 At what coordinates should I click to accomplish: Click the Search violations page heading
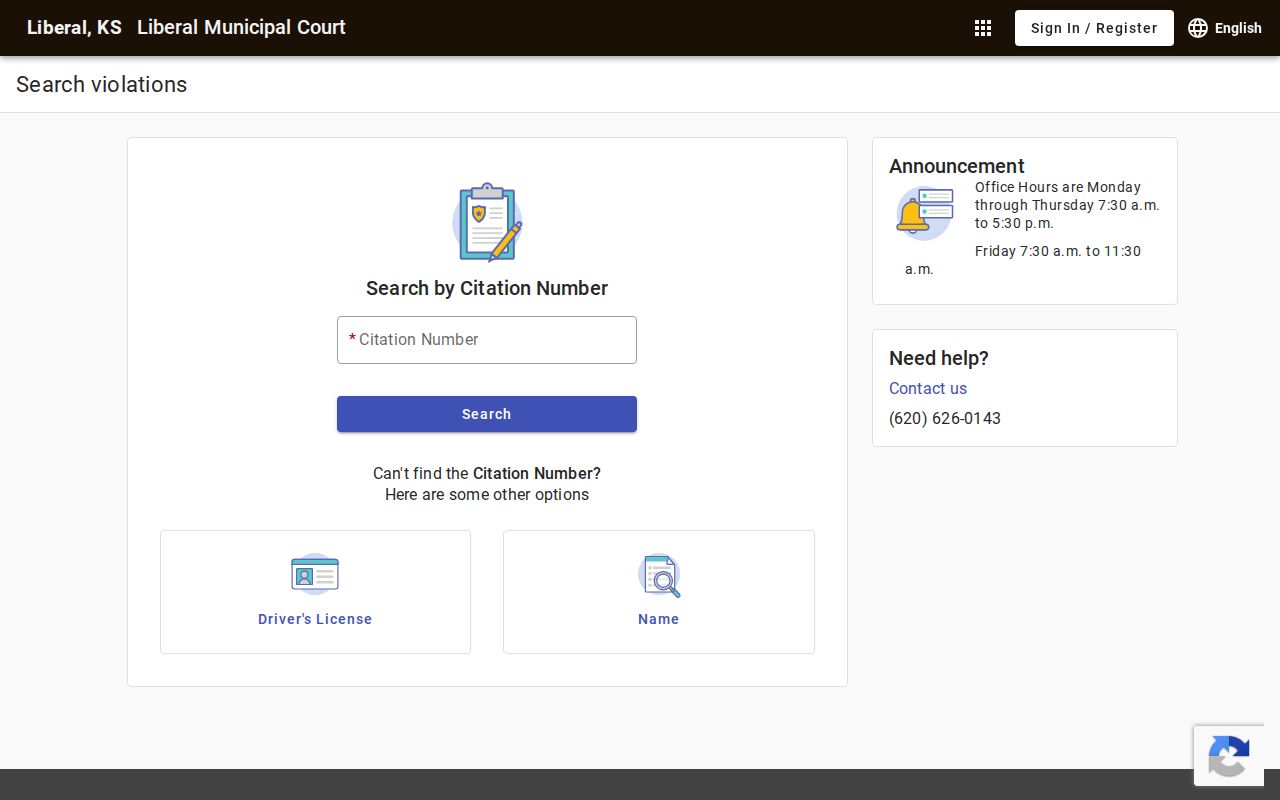click(101, 84)
